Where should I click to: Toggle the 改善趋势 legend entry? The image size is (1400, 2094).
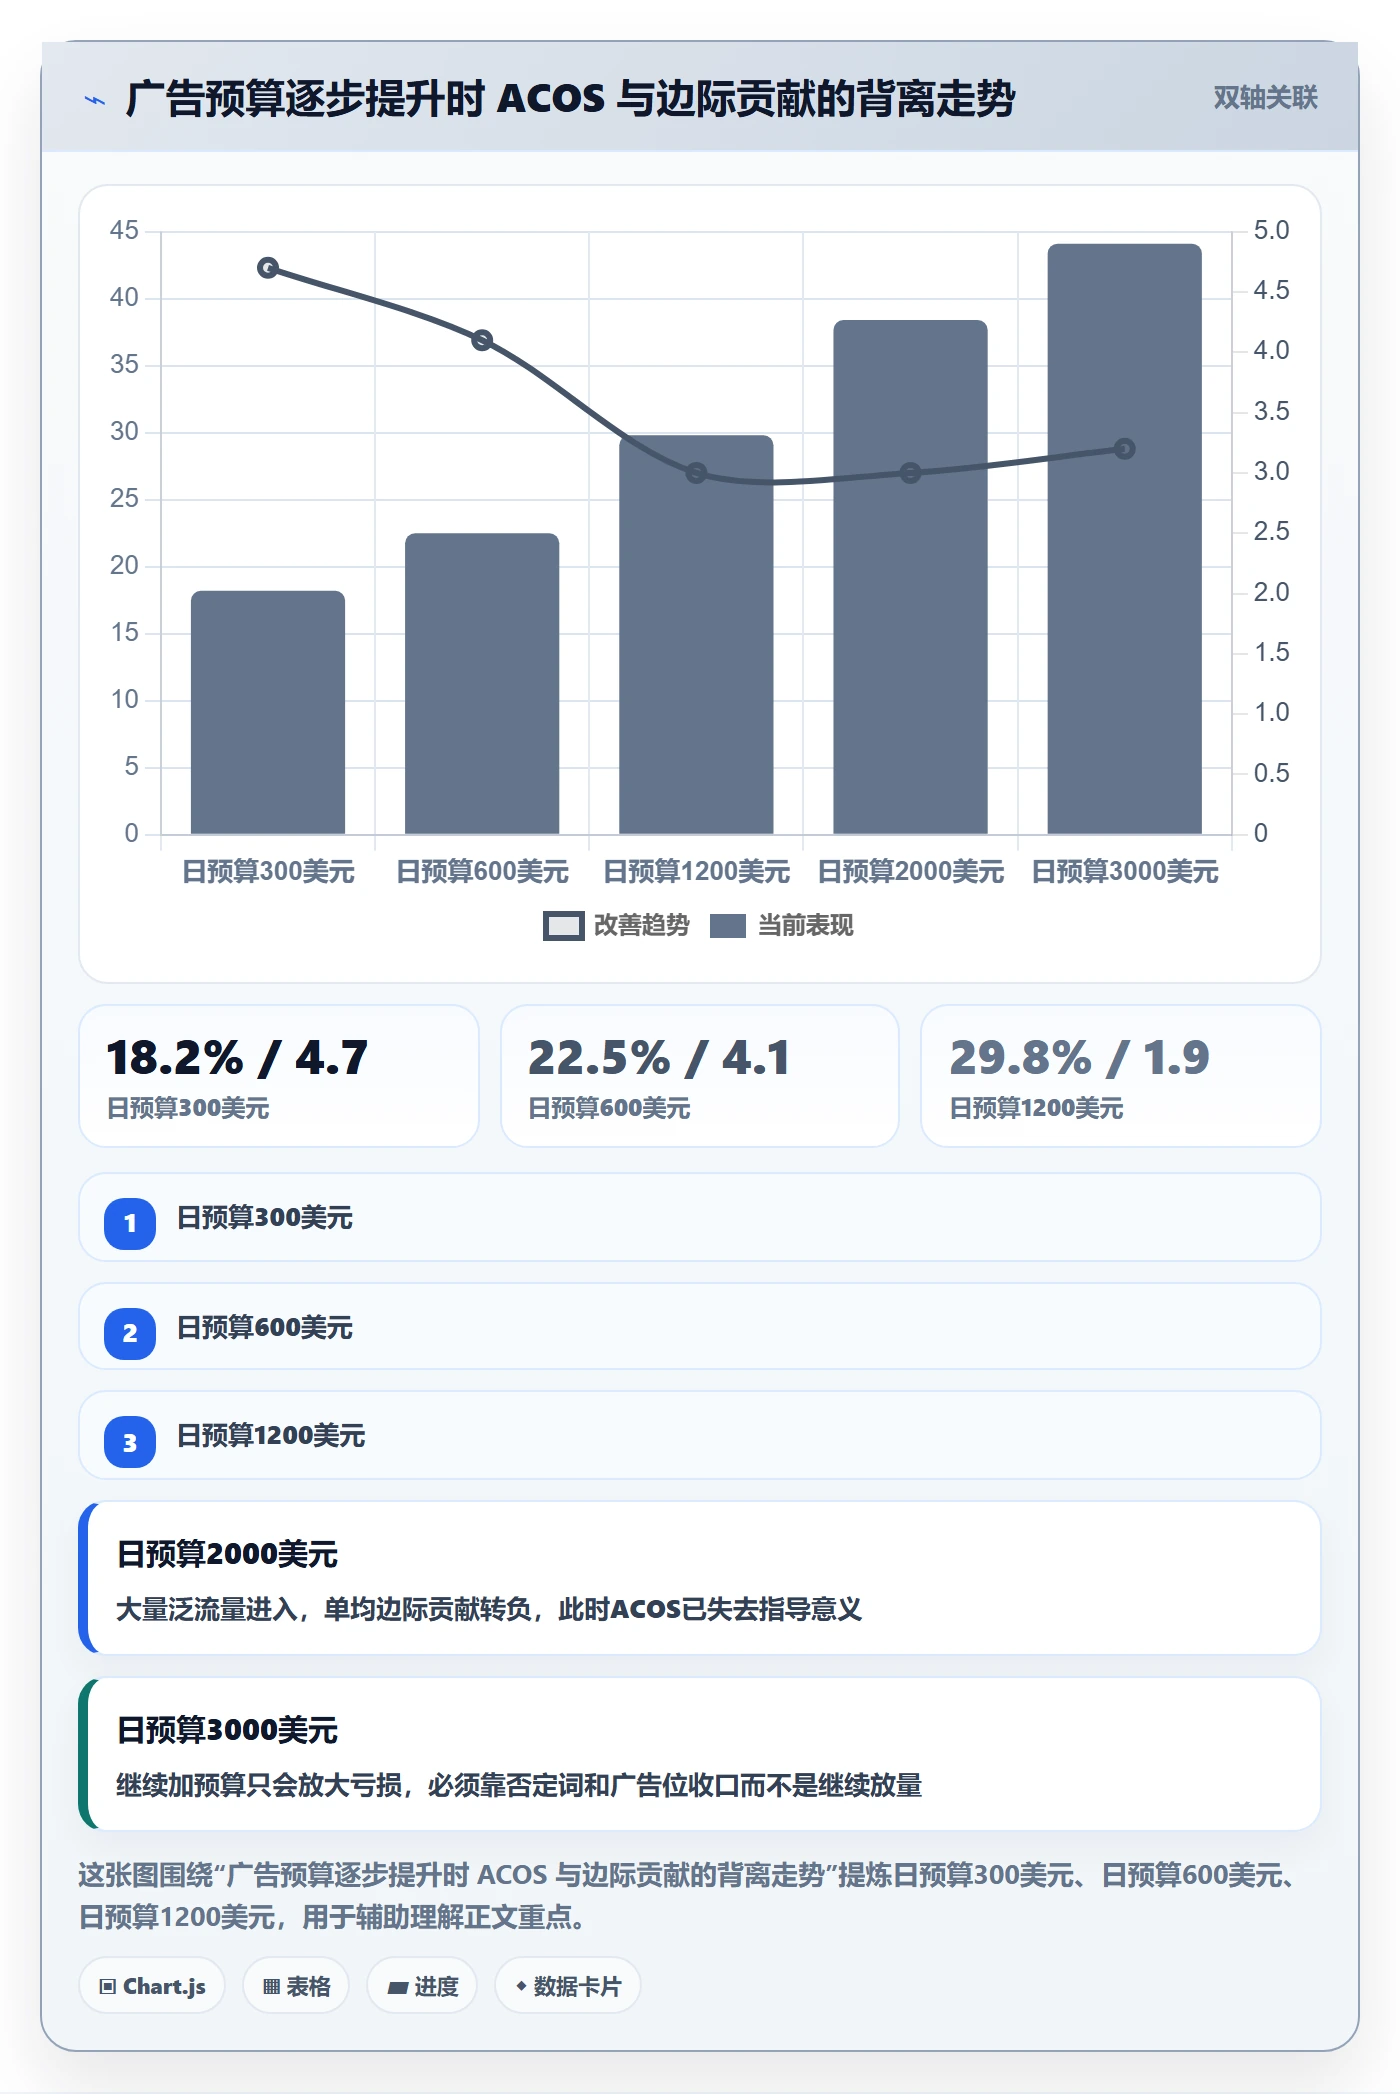click(616, 926)
